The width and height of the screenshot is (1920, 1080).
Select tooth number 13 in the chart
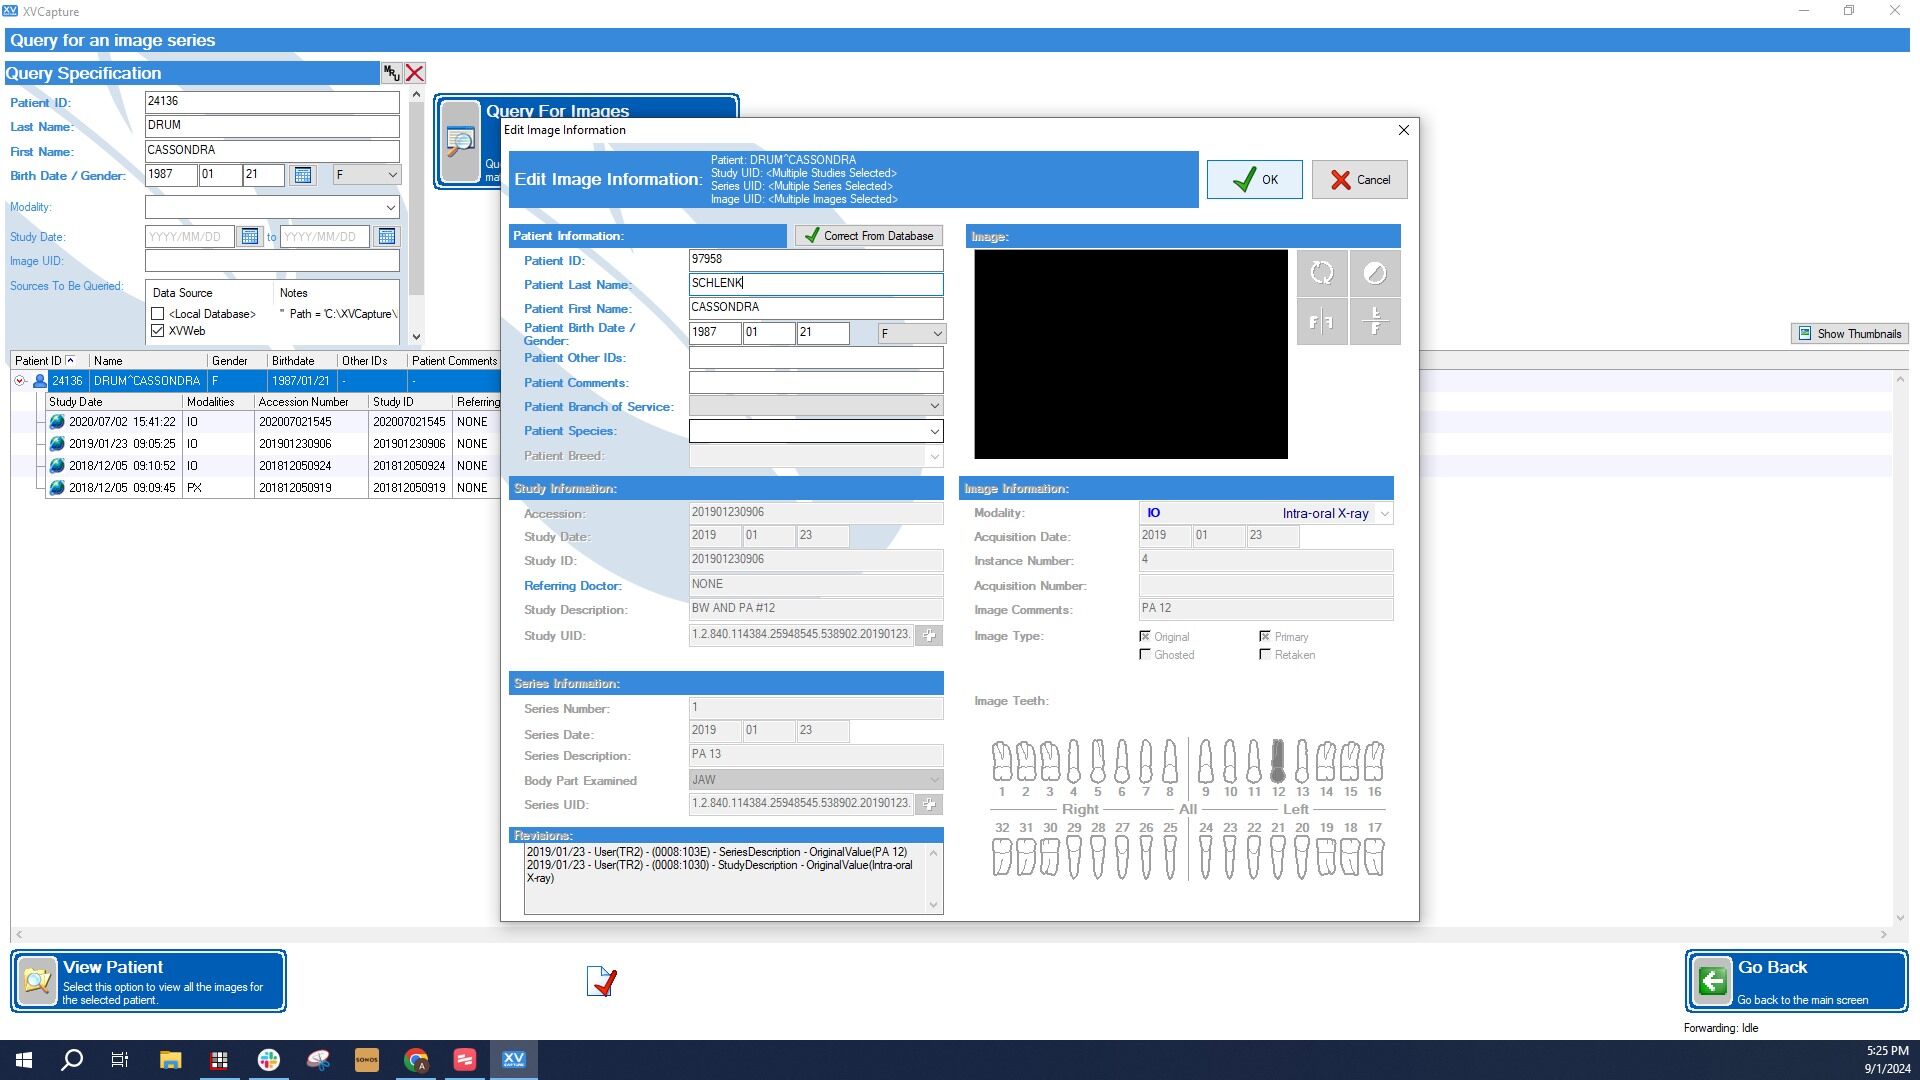click(x=1301, y=763)
